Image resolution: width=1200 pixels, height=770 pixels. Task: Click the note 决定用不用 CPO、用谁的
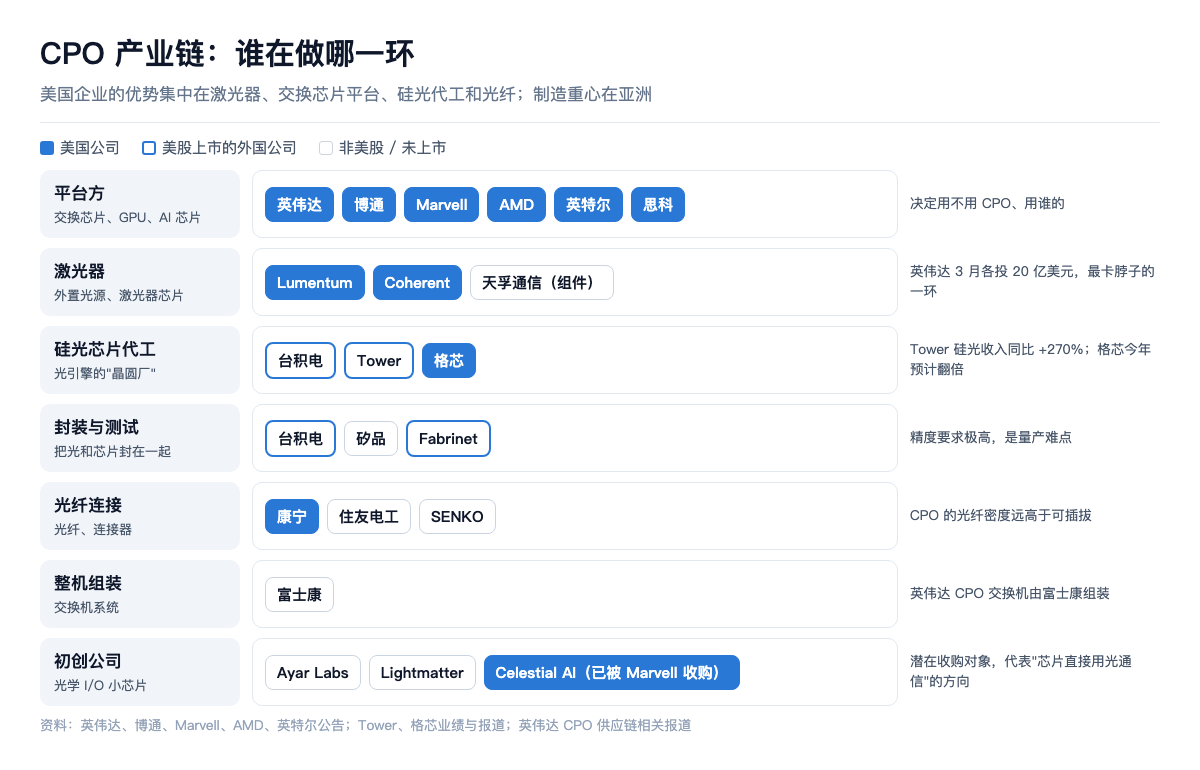tap(987, 204)
